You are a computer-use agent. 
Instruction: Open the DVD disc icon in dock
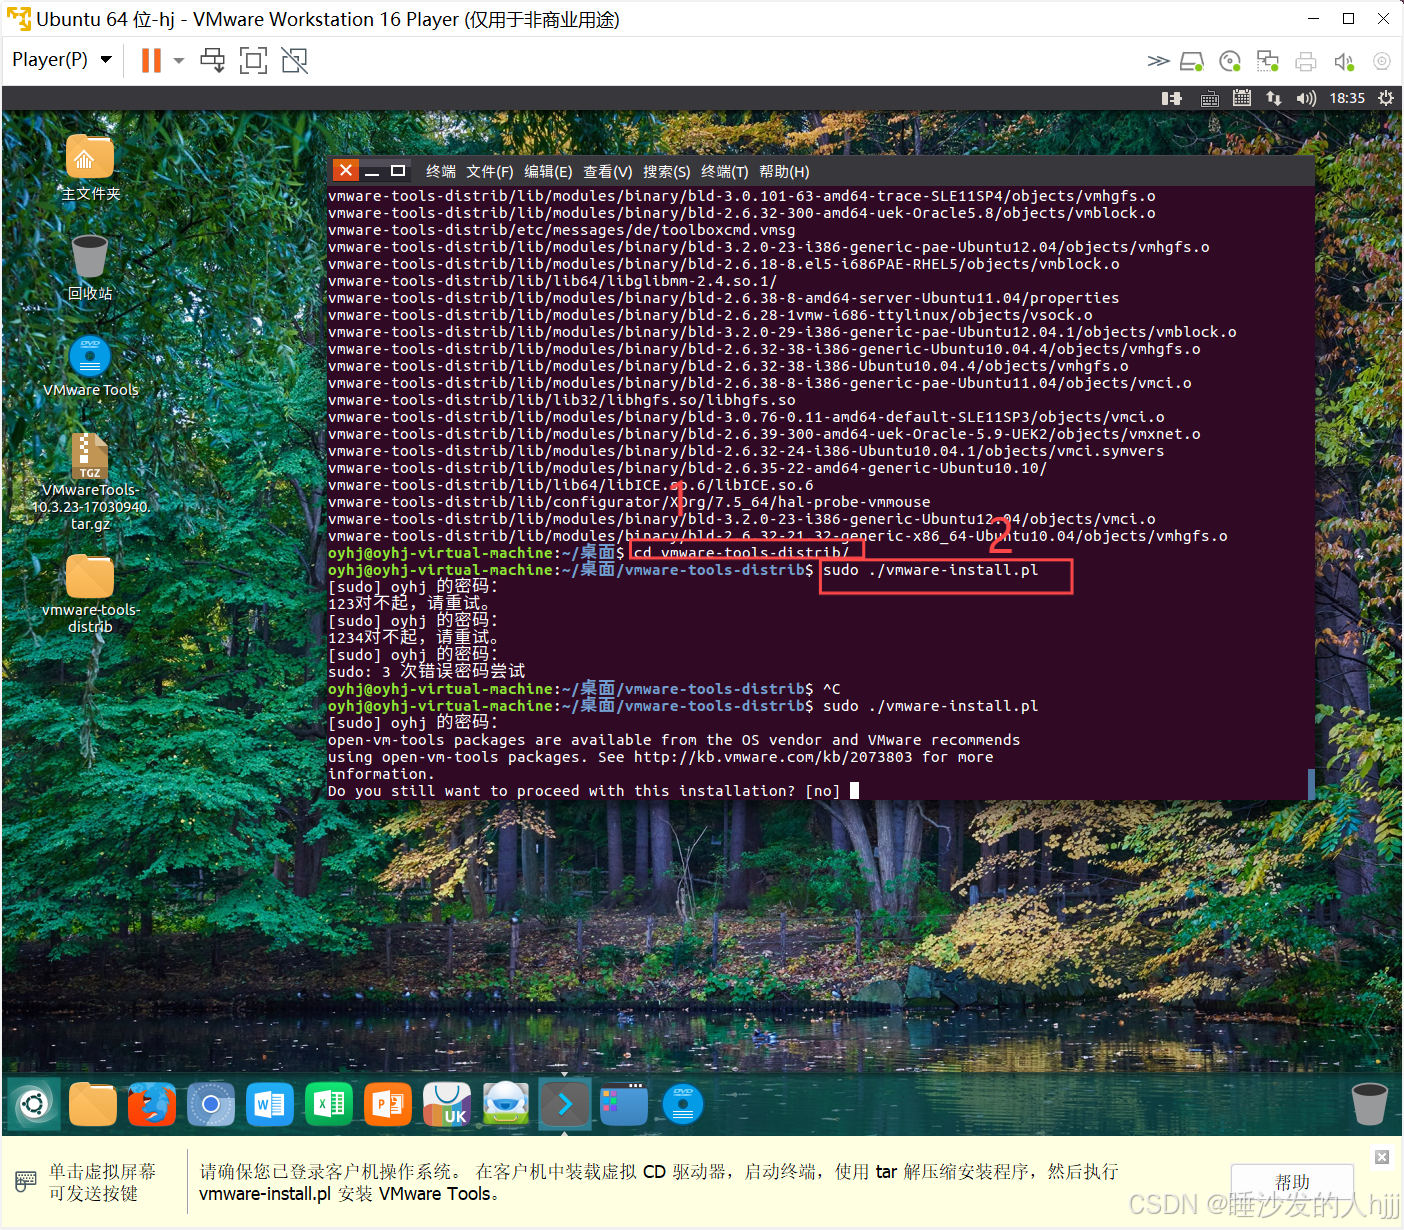coord(683,1104)
